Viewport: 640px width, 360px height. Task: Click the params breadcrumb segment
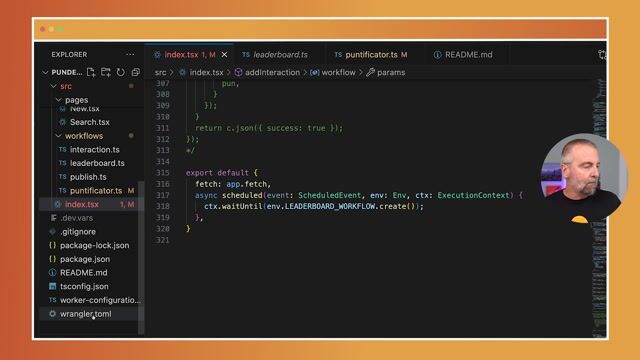(x=391, y=72)
